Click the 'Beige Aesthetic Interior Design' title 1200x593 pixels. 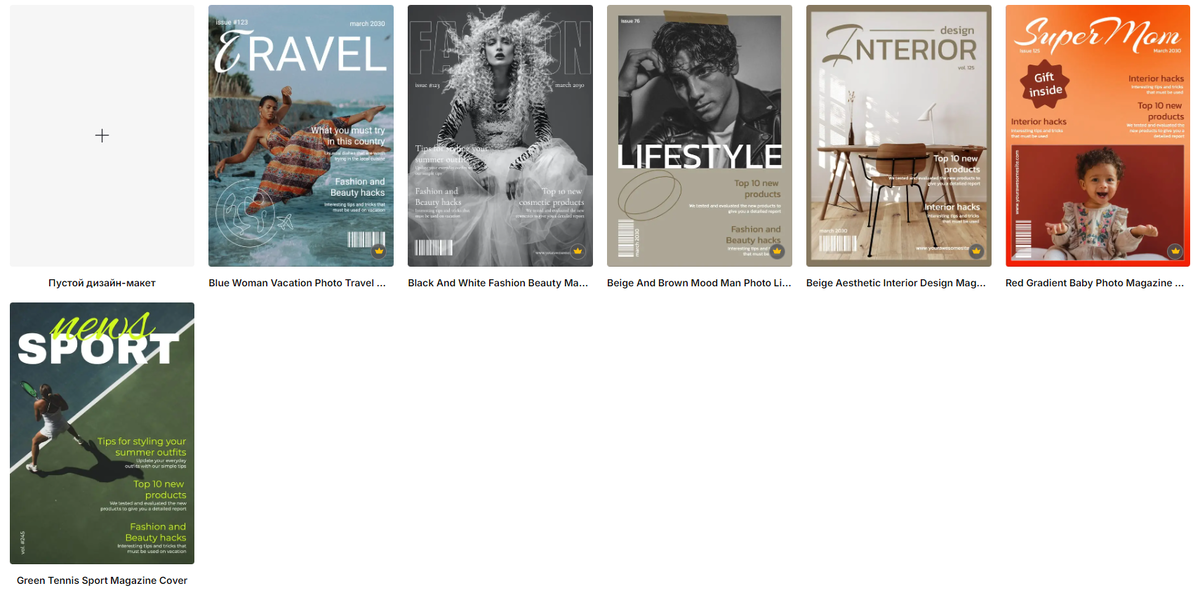point(896,283)
